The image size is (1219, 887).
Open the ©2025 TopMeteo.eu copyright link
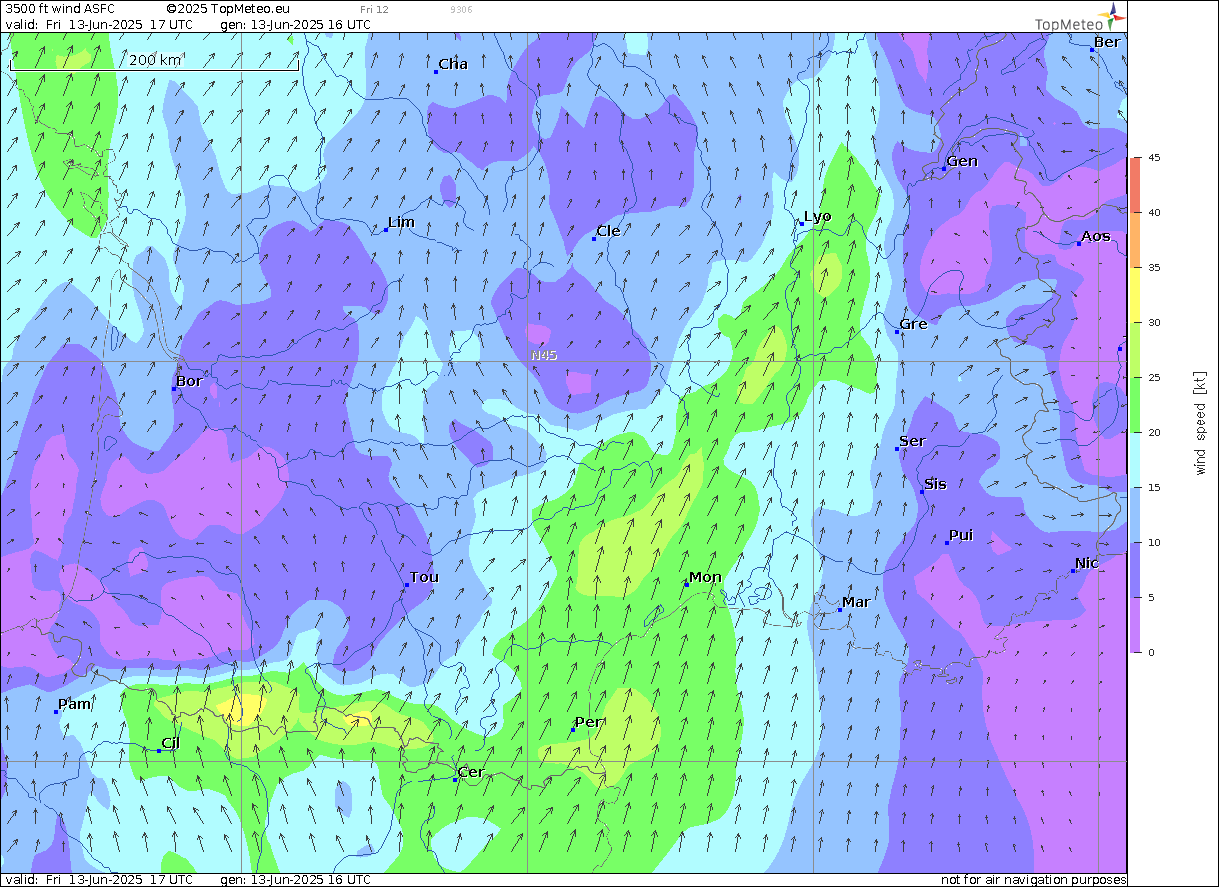coord(228,9)
